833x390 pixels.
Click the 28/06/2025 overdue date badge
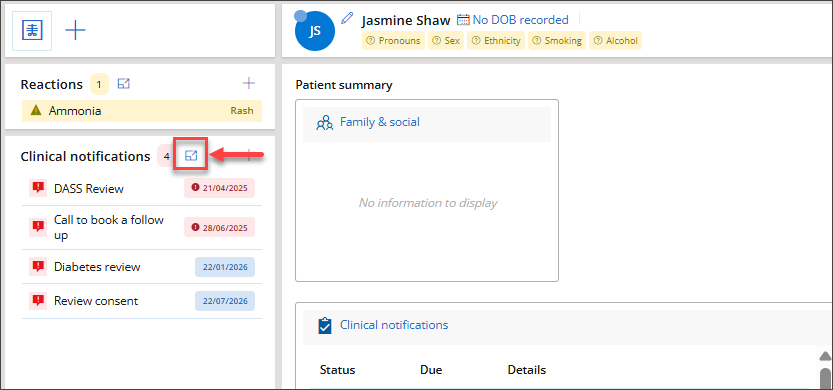tap(219, 227)
